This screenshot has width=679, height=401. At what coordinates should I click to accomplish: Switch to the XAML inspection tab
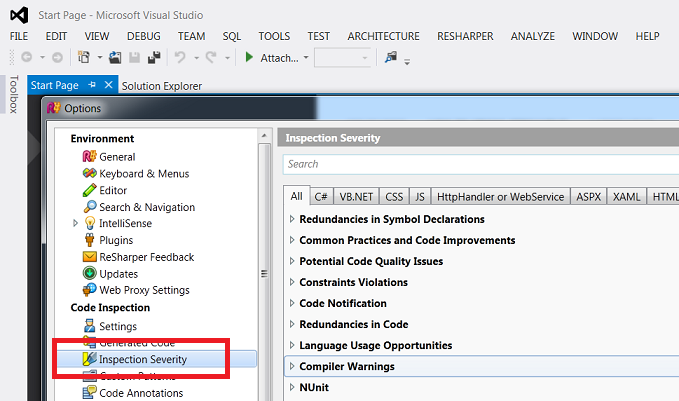click(627, 197)
